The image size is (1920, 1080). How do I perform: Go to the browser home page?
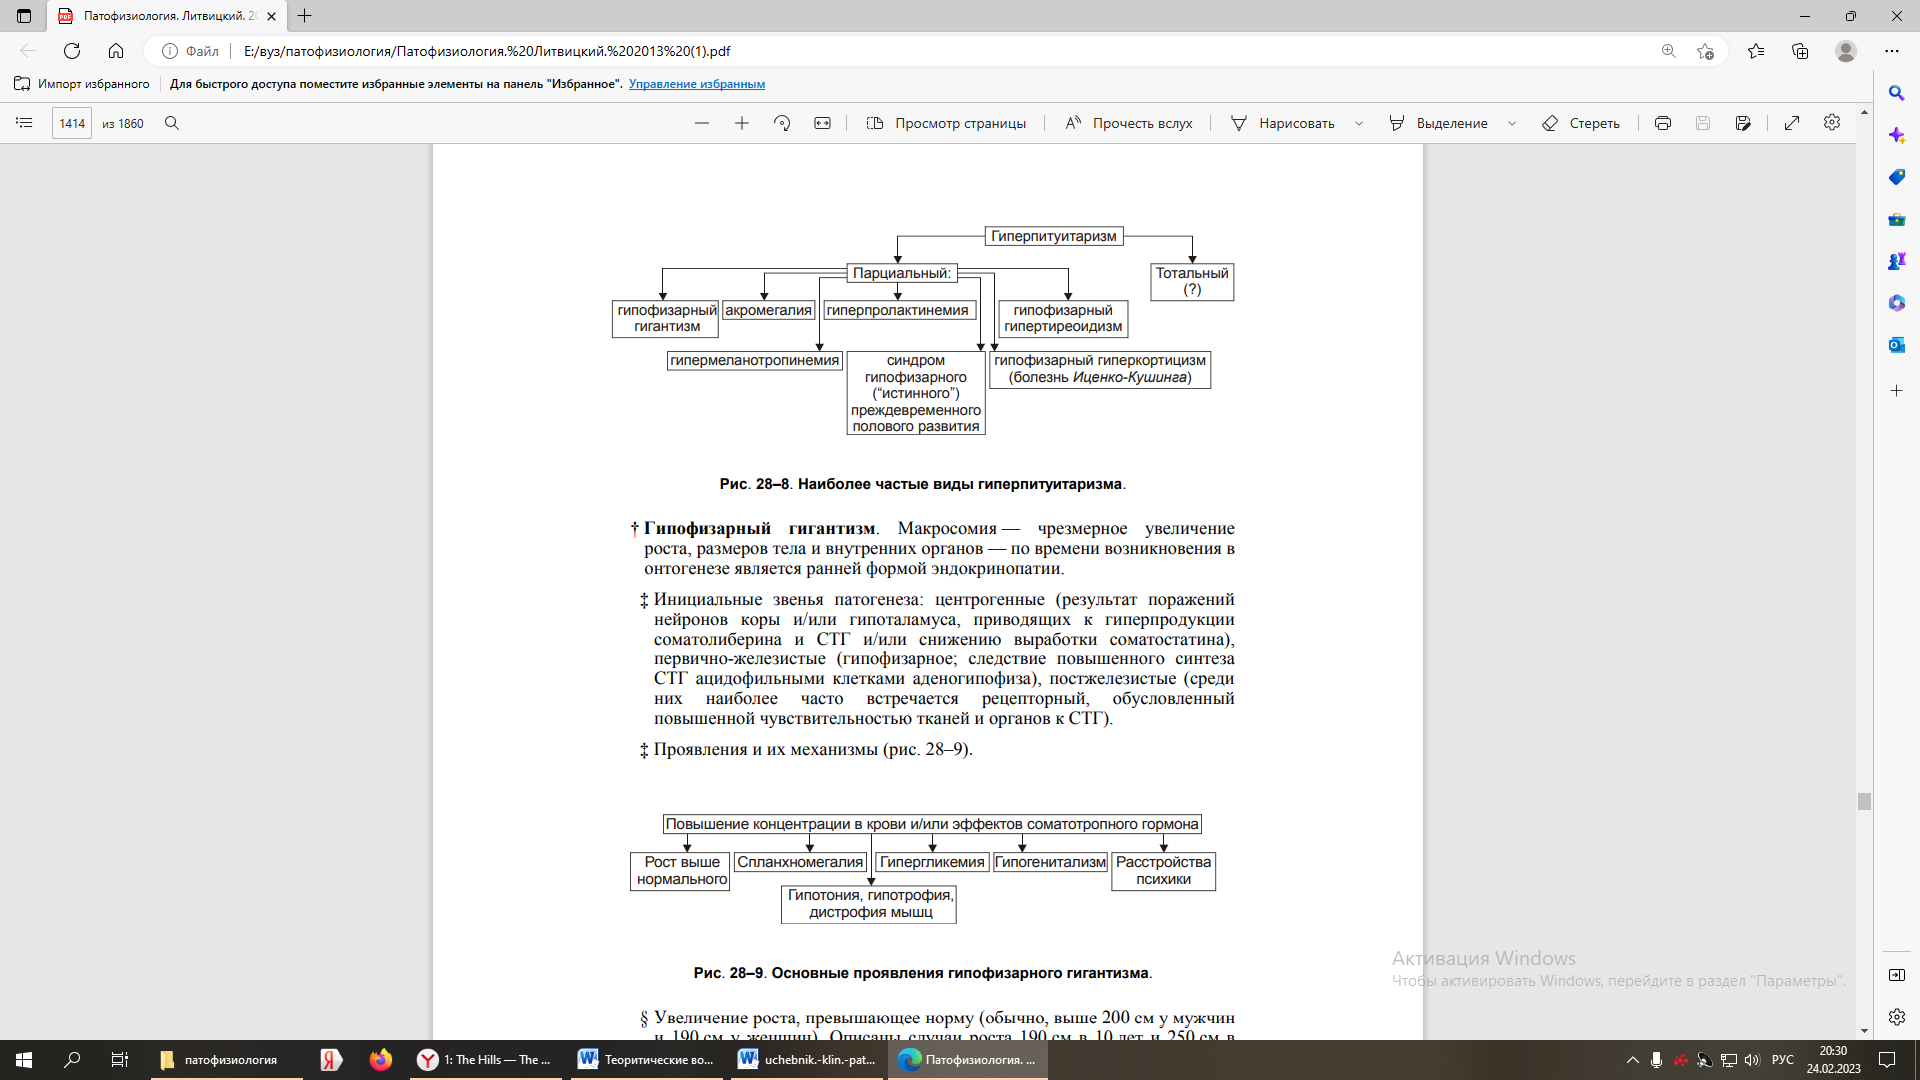116,51
